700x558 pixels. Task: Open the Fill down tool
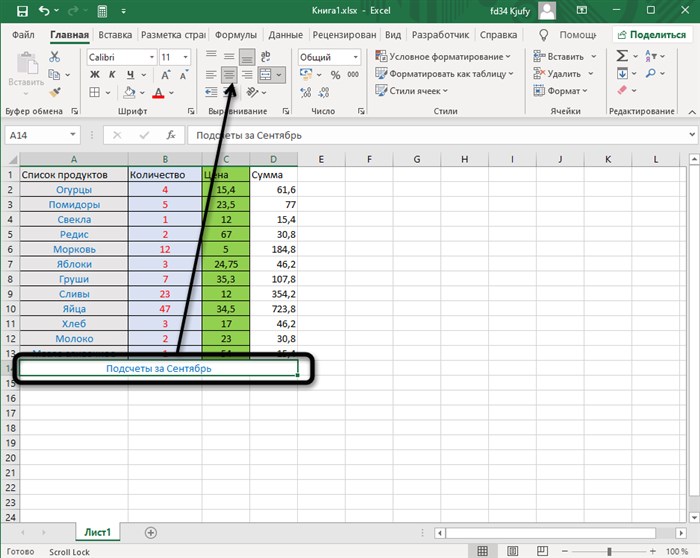(x=622, y=73)
